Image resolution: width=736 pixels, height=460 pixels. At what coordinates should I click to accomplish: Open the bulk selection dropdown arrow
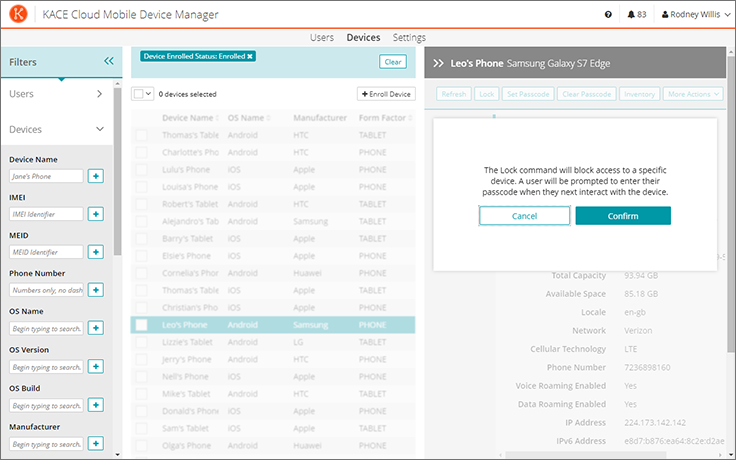tap(148, 94)
